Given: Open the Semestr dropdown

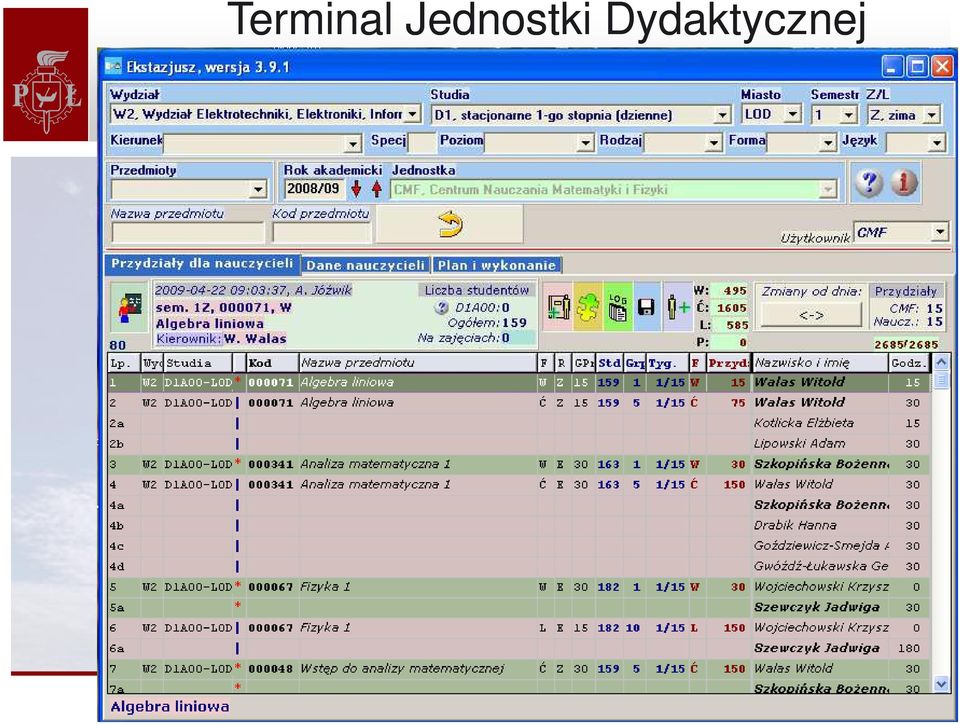Looking at the screenshot, I should coord(848,114).
